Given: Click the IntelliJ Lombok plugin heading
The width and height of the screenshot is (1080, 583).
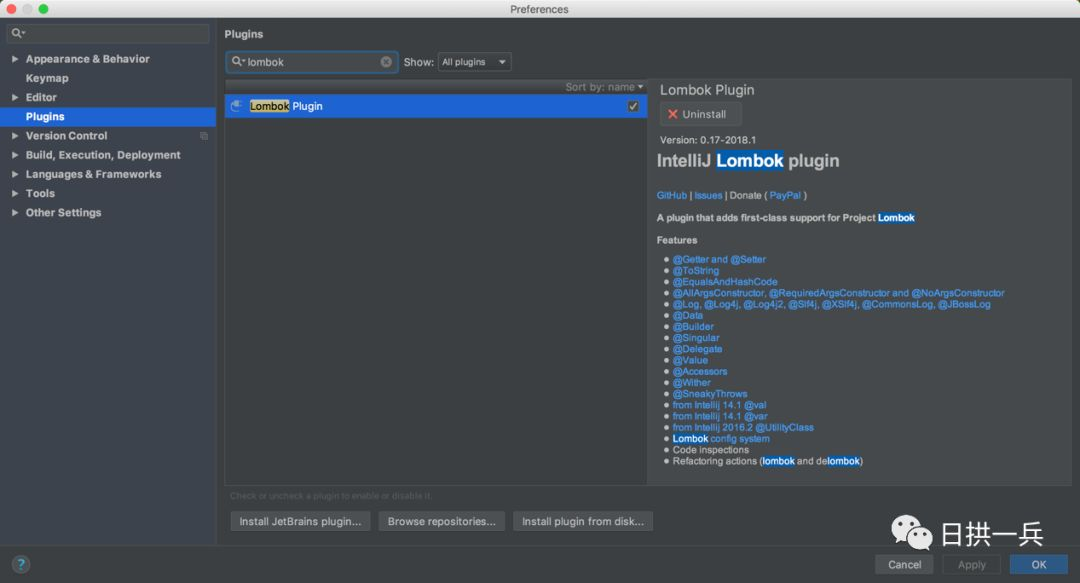Looking at the screenshot, I should 748,161.
